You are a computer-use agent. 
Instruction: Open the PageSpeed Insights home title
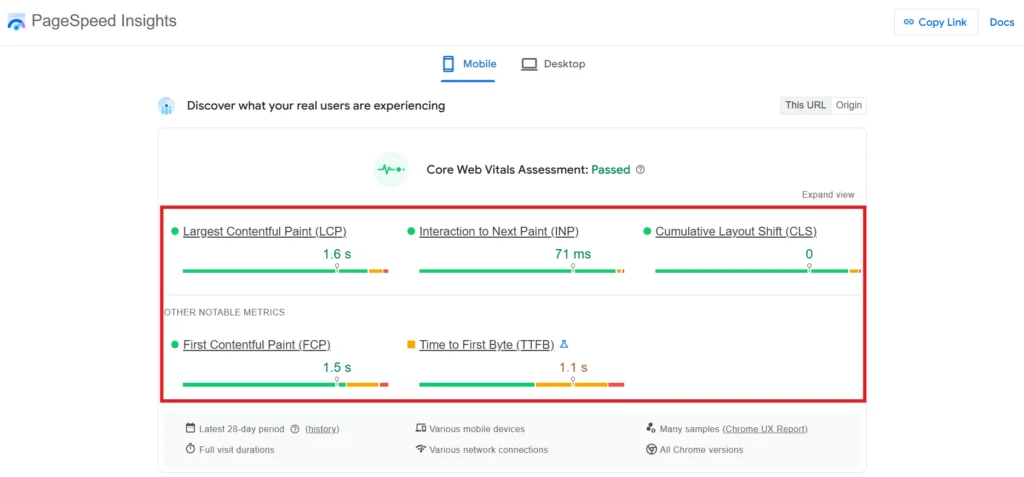click(x=104, y=21)
